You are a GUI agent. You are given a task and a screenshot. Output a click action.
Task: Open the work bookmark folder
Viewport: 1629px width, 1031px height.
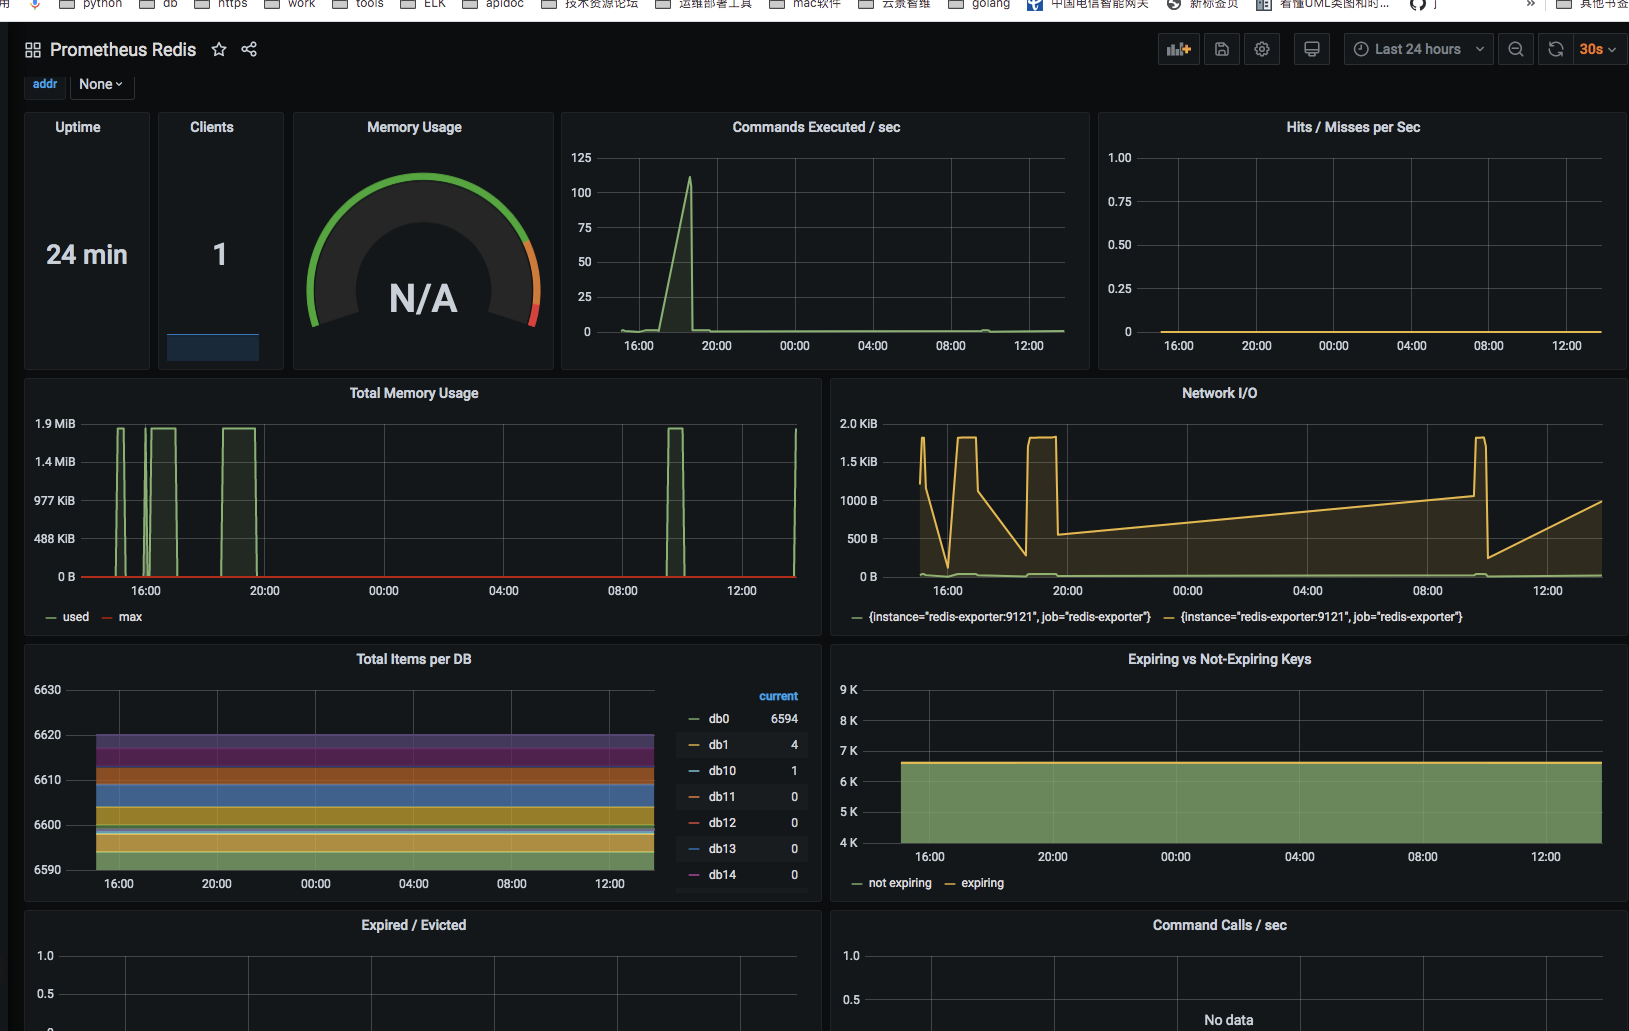[x=290, y=4]
